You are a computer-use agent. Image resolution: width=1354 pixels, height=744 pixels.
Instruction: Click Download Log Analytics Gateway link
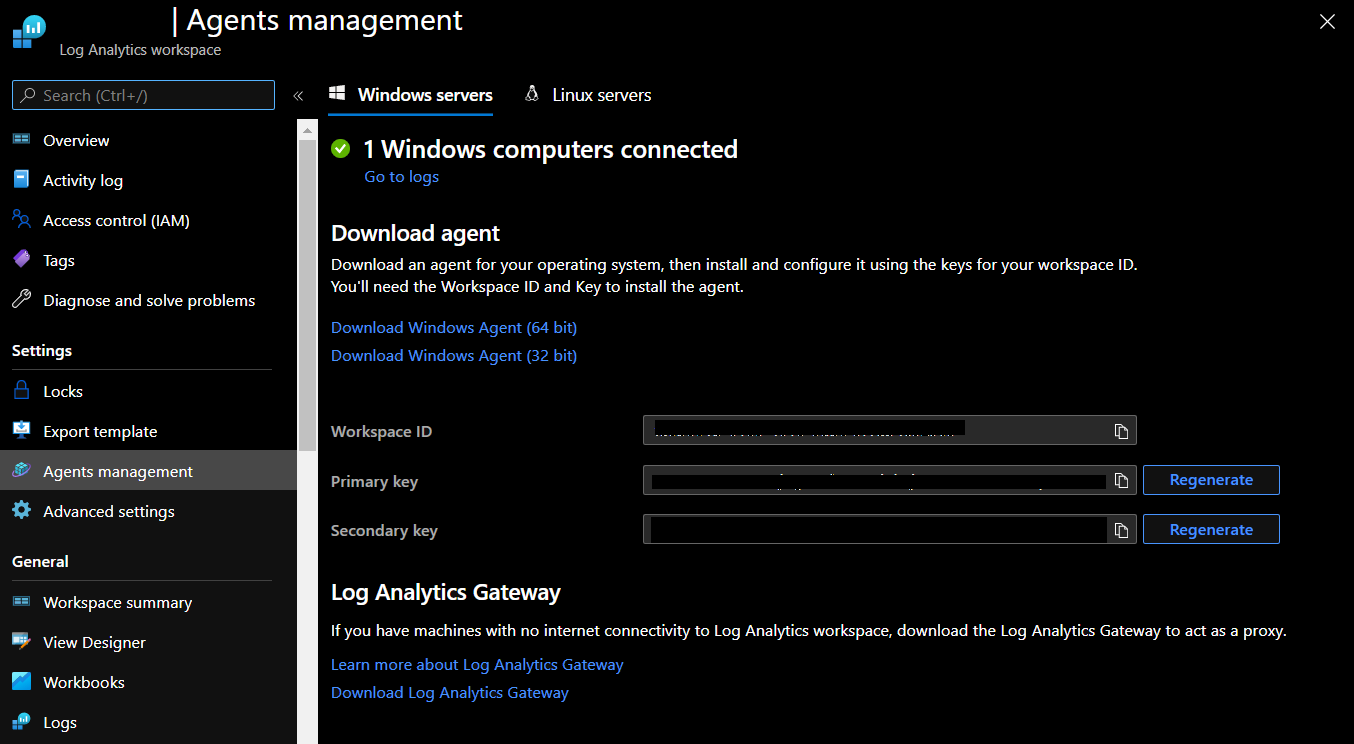450,692
